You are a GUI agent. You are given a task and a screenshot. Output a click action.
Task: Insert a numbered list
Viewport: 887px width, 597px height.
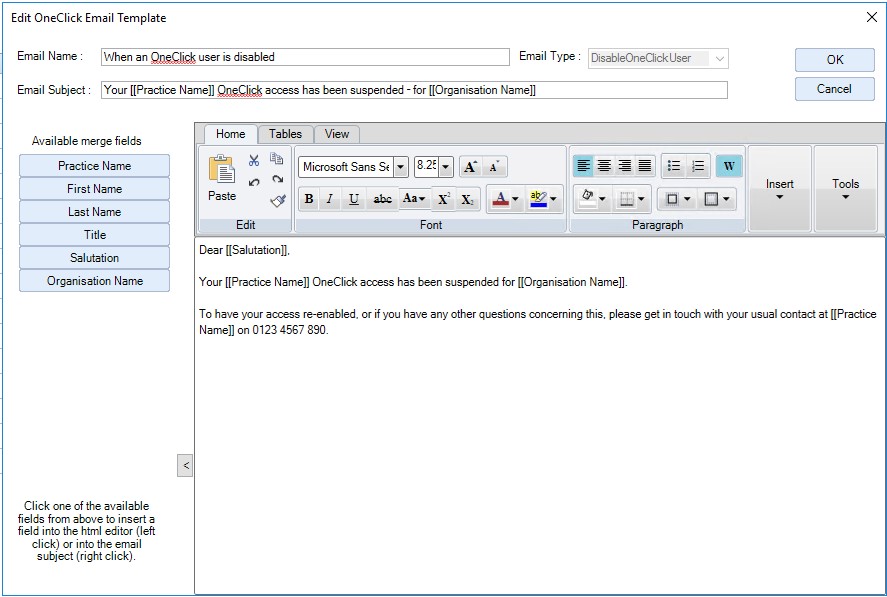[698, 166]
